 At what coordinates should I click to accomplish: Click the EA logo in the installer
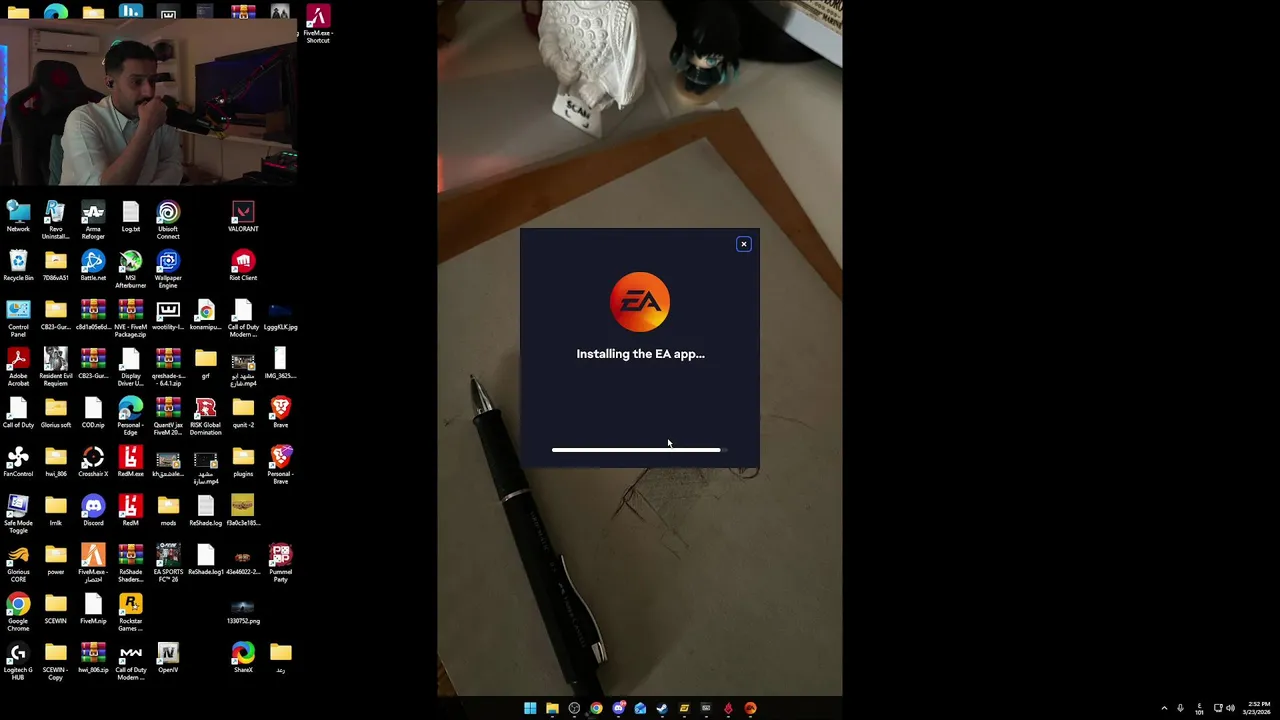point(640,302)
